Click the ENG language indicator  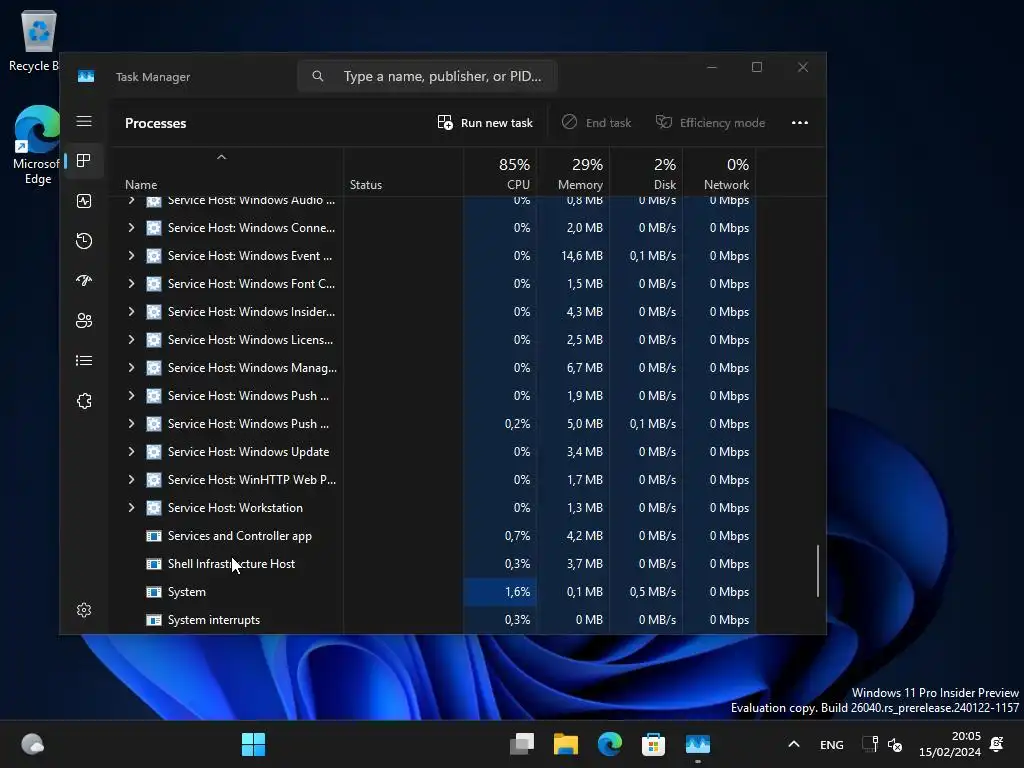click(831, 744)
